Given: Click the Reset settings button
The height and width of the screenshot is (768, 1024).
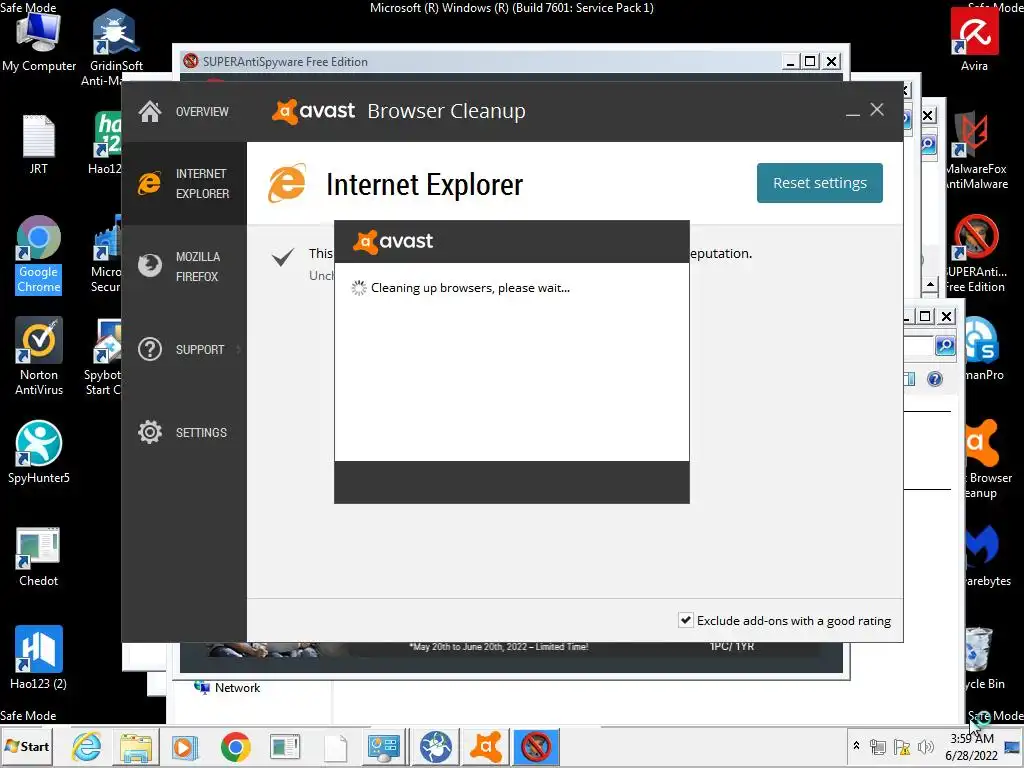Looking at the screenshot, I should pos(820,183).
